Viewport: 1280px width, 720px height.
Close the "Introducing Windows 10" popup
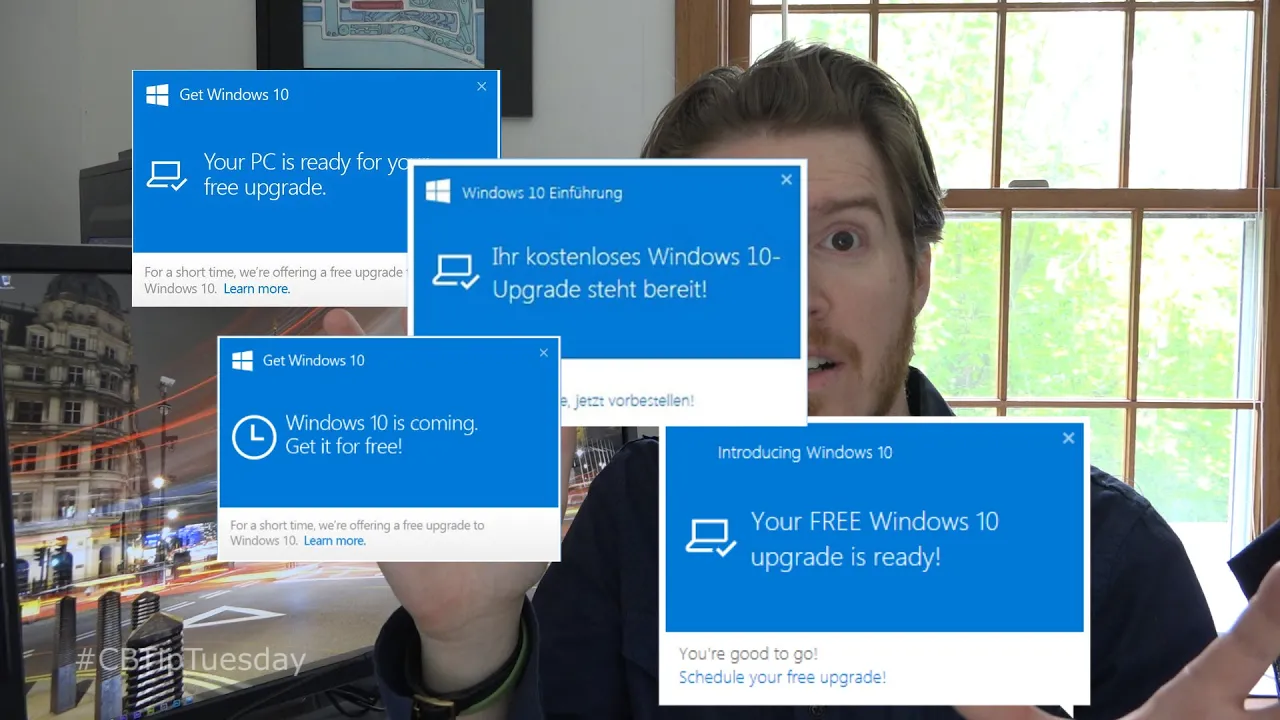(1068, 438)
